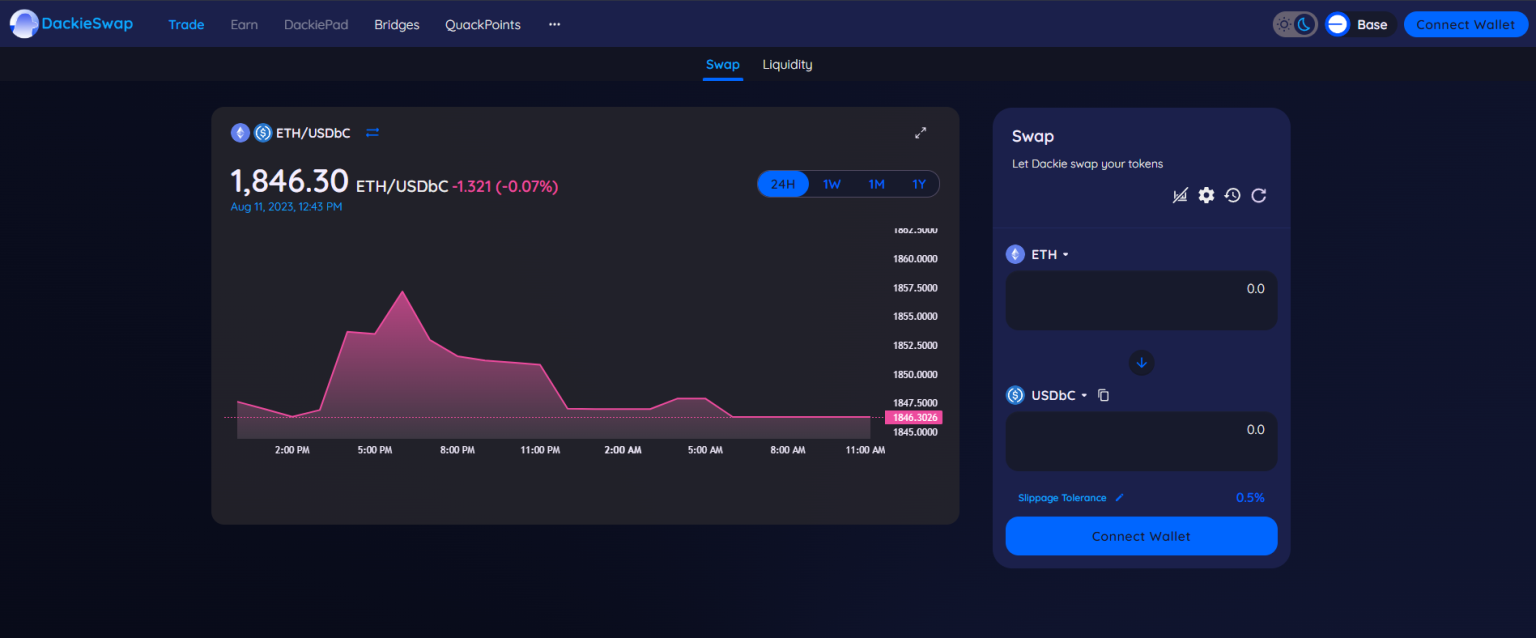The width and height of the screenshot is (1536, 638).
Task: Switch to light mode with the sun icon
Action: (x=1283, y=24)
